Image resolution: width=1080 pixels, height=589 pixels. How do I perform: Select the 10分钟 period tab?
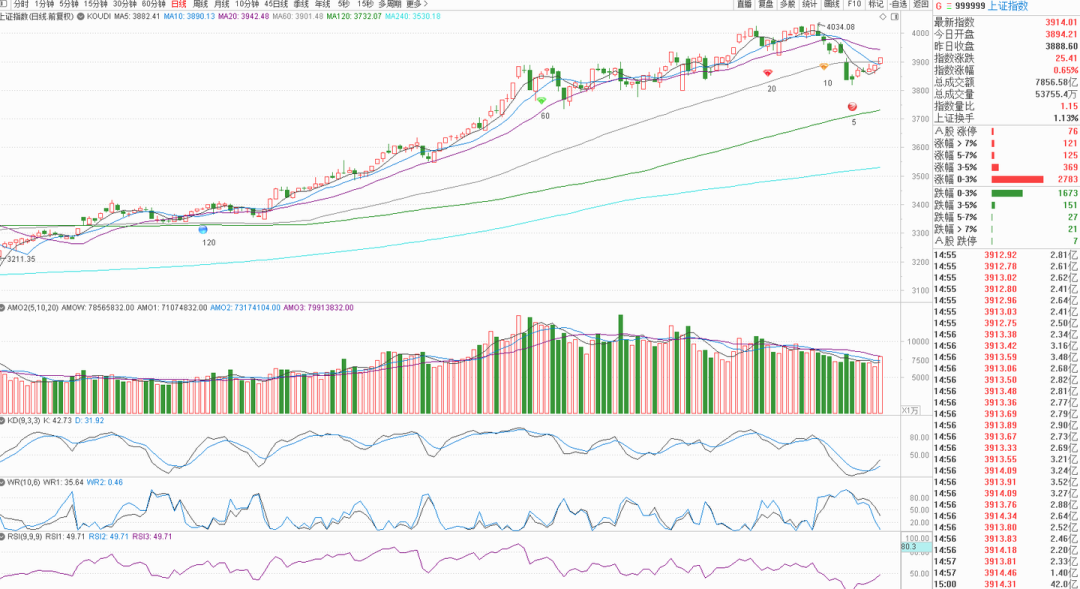(247, 4)
